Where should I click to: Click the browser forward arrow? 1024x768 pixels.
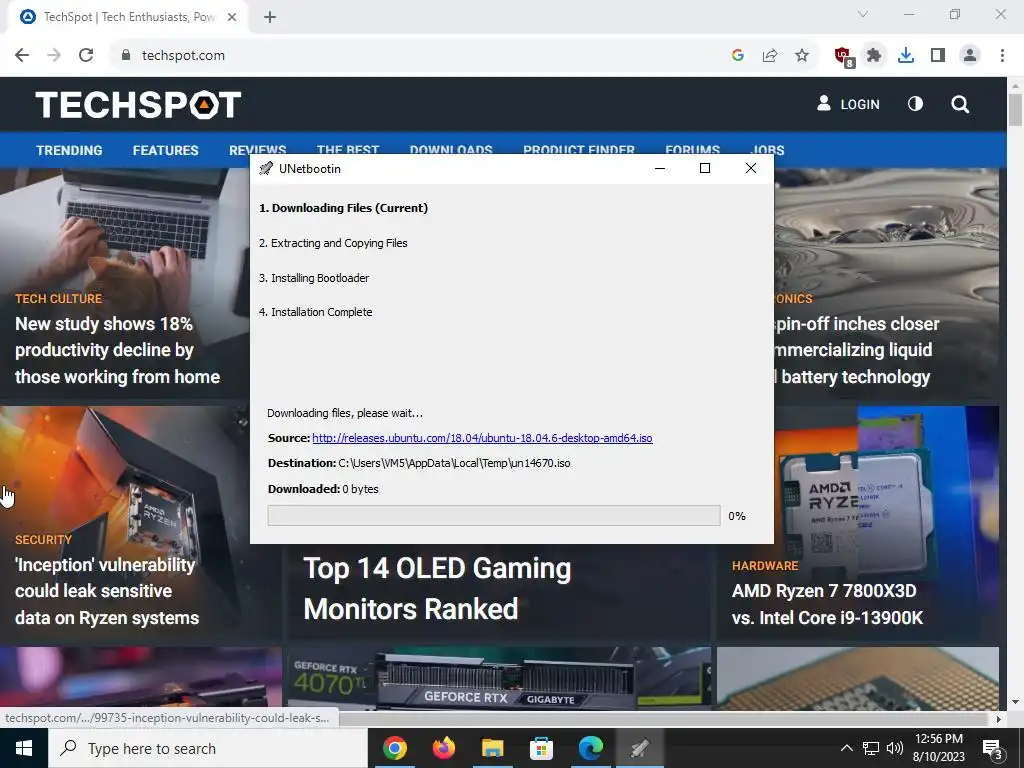pos(54,56)
